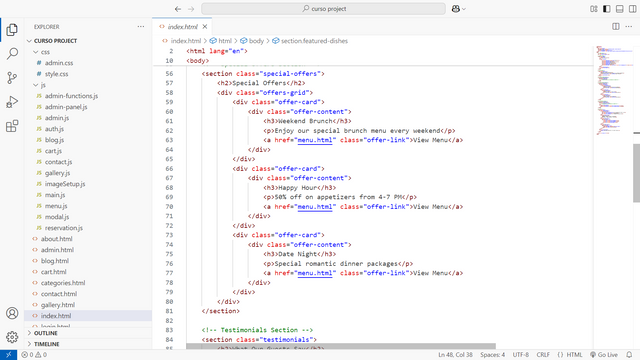Screen dimensions: 640x360
Task: Click the curso project search box
Action: (x=323, y=9)
